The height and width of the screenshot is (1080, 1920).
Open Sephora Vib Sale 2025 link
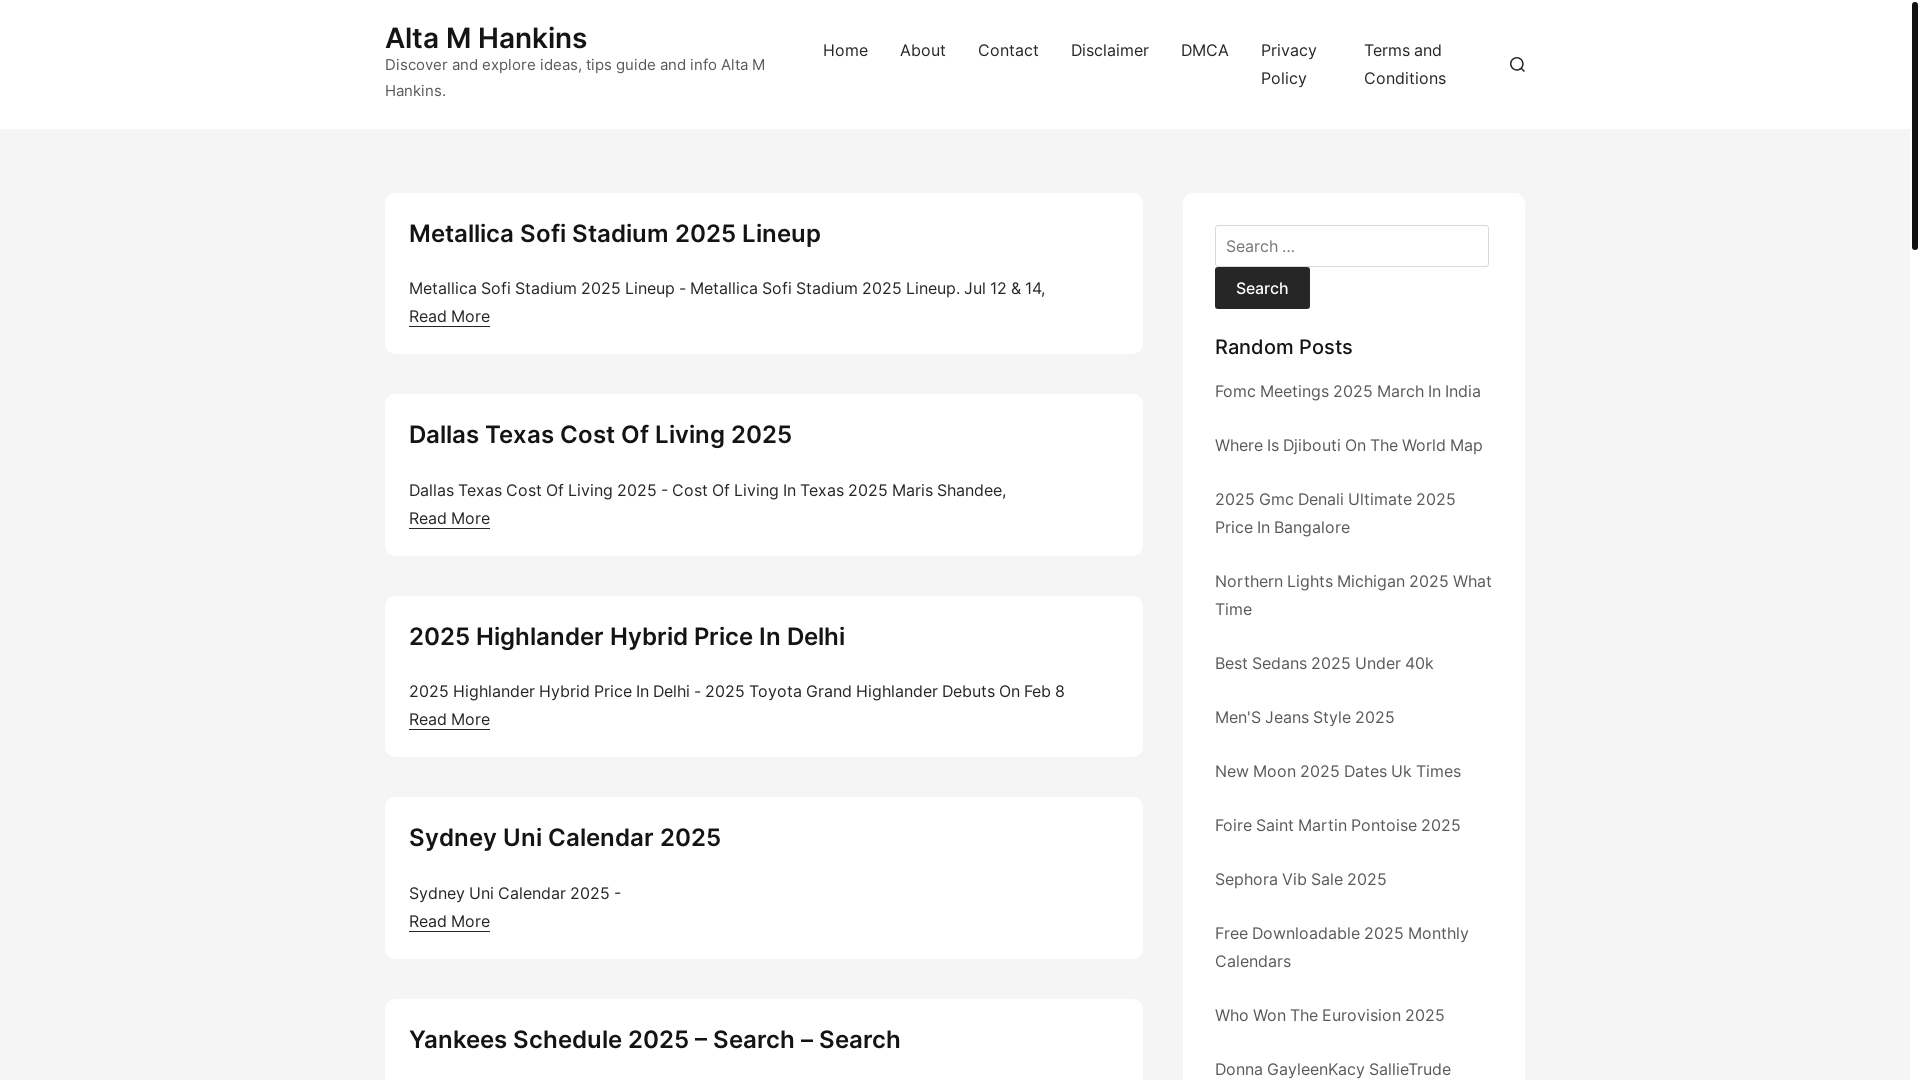pos(1300,879)
